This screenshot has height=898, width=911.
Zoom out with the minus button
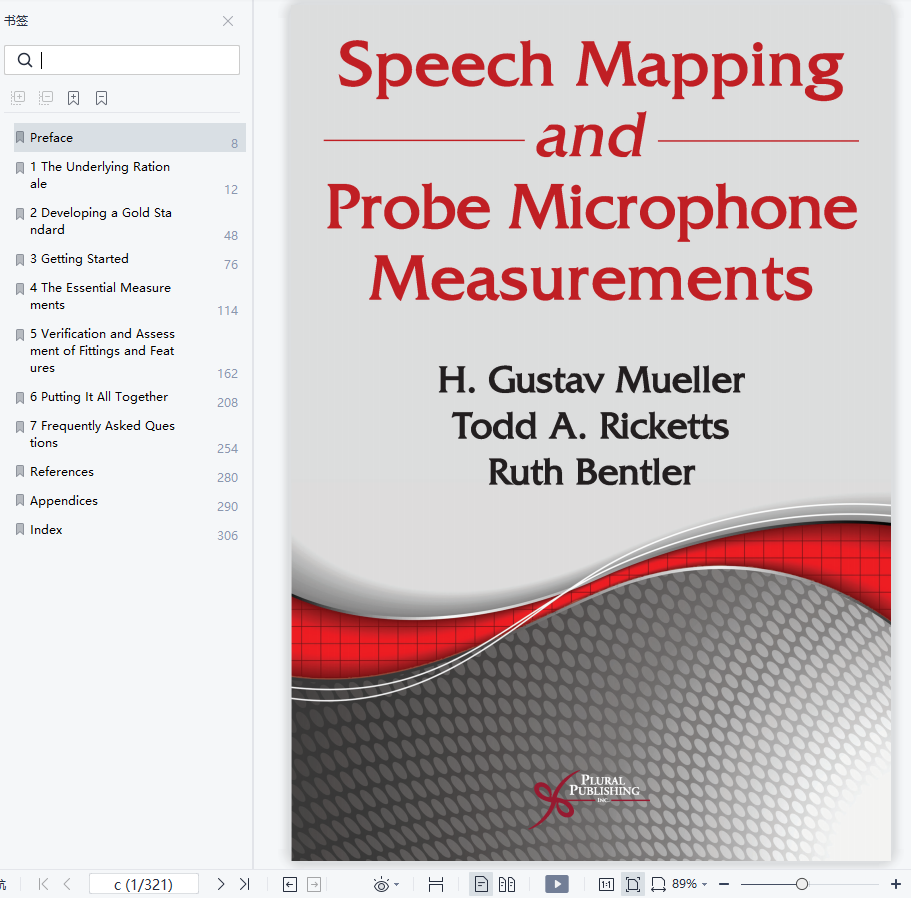[x=724, y=884]
